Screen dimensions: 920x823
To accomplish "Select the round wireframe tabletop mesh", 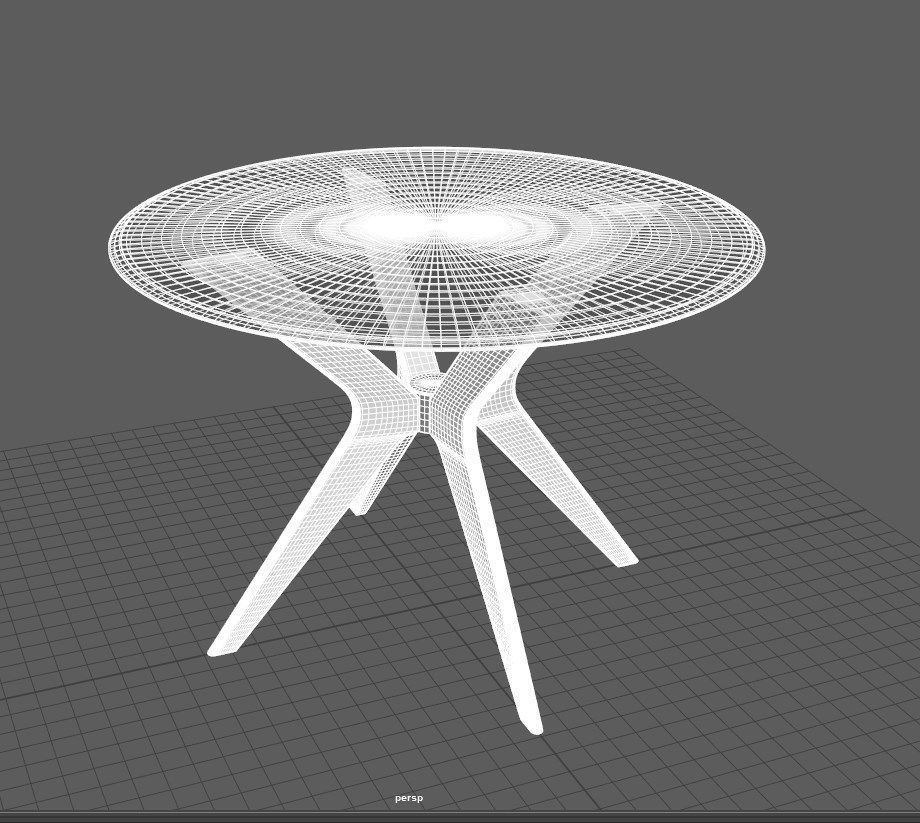I will click(x=436, y=249).
